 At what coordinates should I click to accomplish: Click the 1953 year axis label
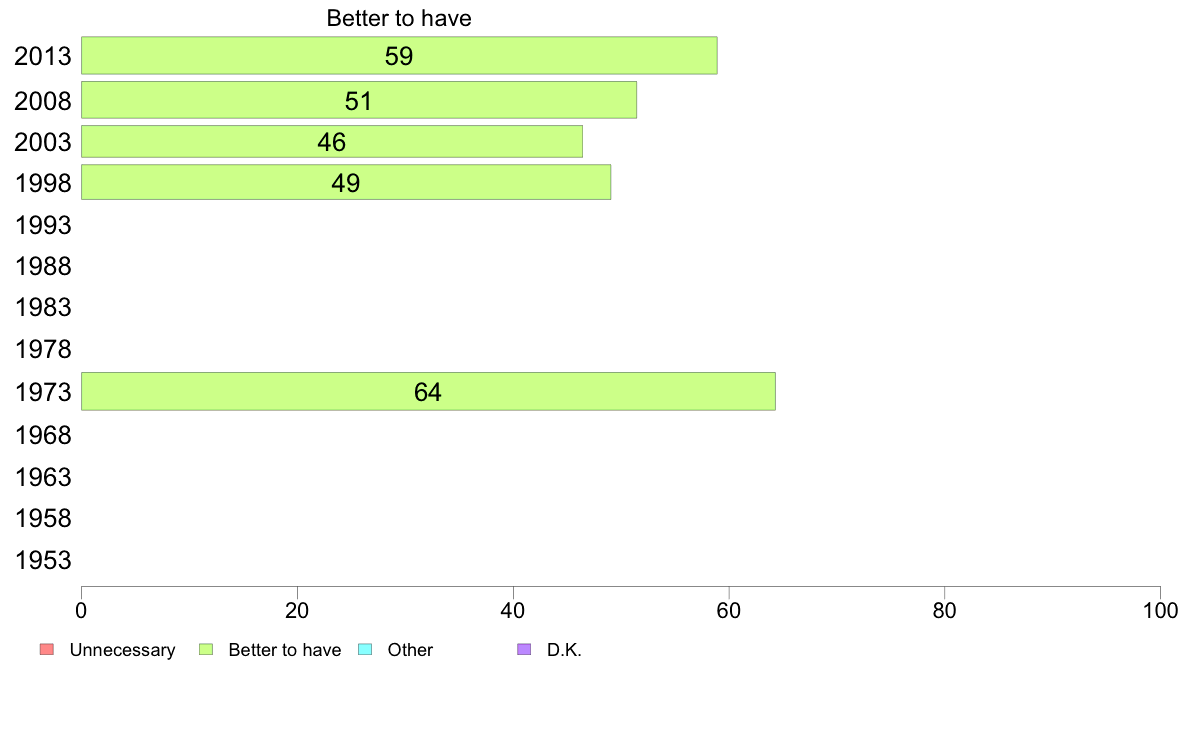click(42, 560)
